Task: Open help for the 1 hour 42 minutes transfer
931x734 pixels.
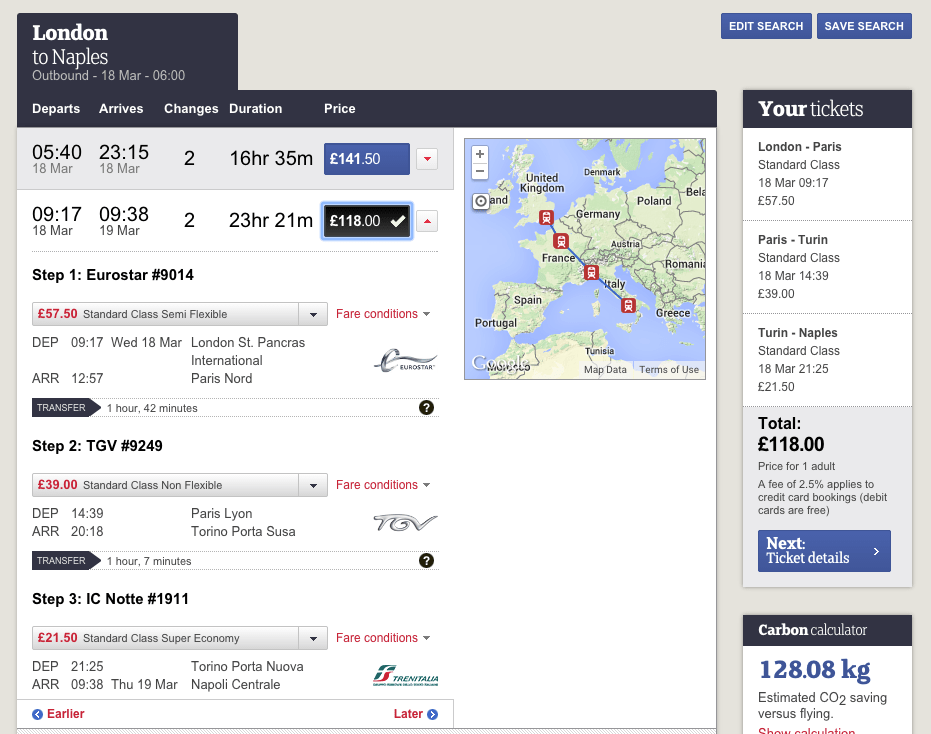Action: pyautogui.click(x=427, y=407)
